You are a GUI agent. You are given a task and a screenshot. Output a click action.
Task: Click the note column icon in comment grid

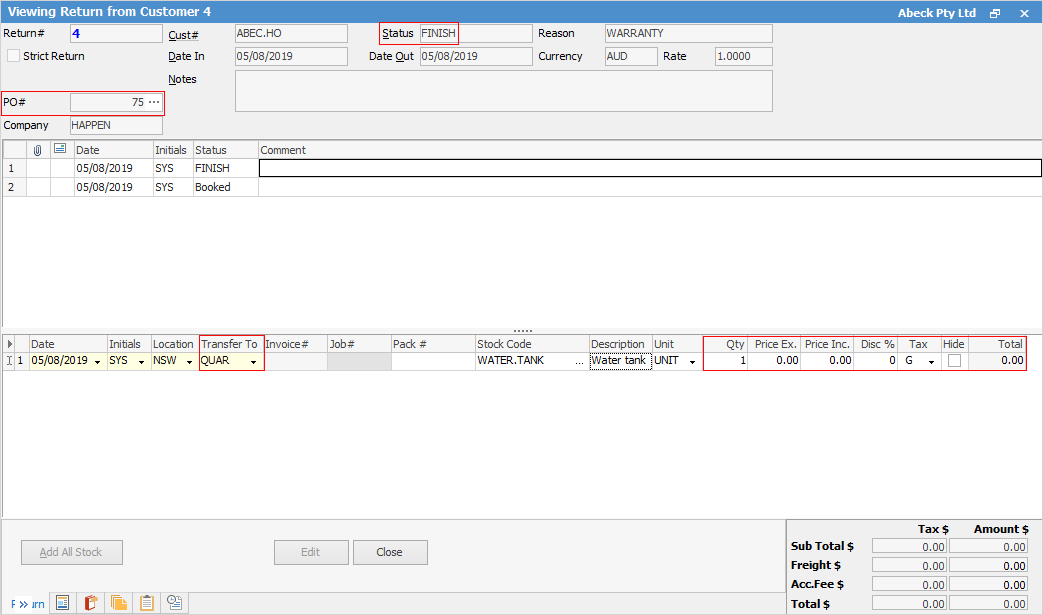coord(61,150)
